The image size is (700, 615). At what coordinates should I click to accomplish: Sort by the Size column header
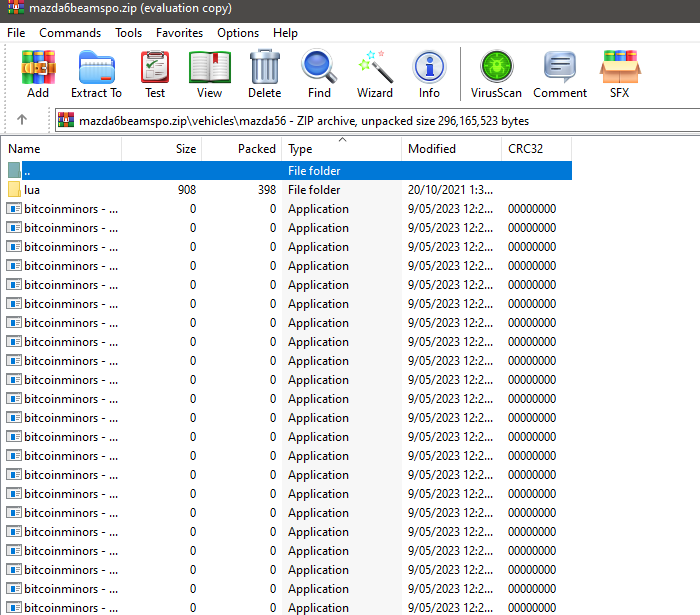pyautogui.click(x=162, y=149)
